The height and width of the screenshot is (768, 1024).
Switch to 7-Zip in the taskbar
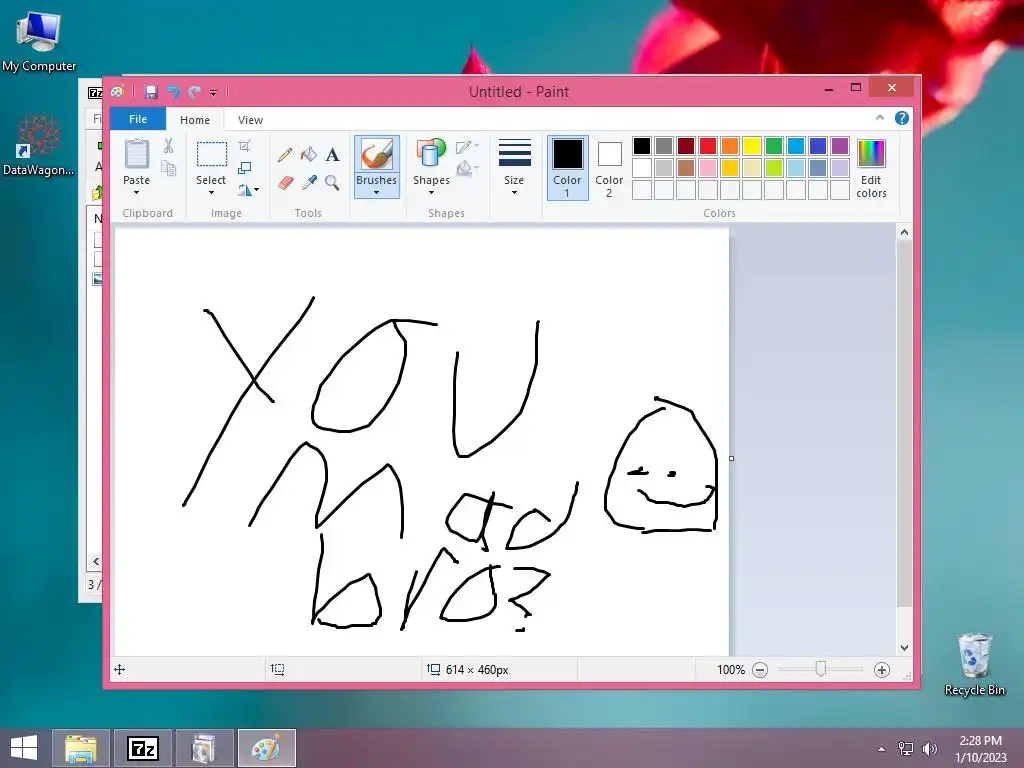[143, 748]
